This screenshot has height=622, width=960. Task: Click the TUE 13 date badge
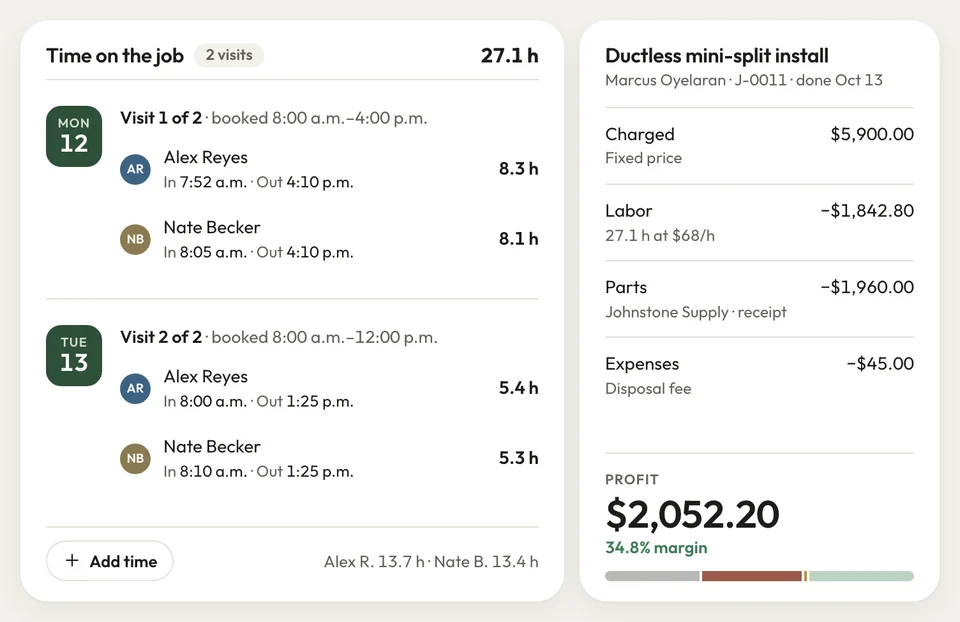(74, 355)
